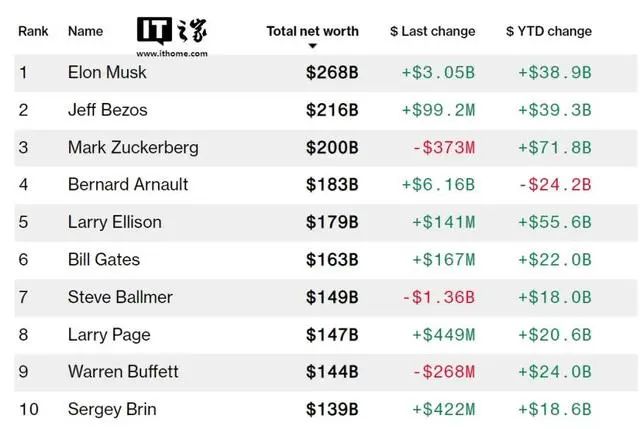Sort by the Rank column header

[x=33, y=31]
